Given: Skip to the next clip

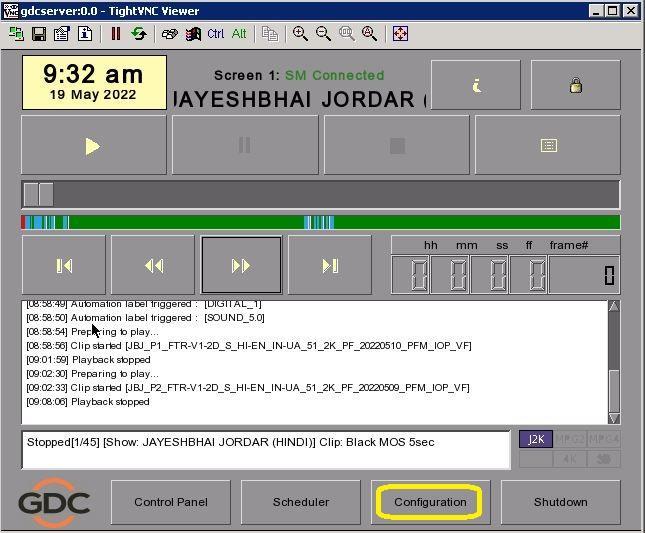Looking at the screenshot, I should click(330, 265).
